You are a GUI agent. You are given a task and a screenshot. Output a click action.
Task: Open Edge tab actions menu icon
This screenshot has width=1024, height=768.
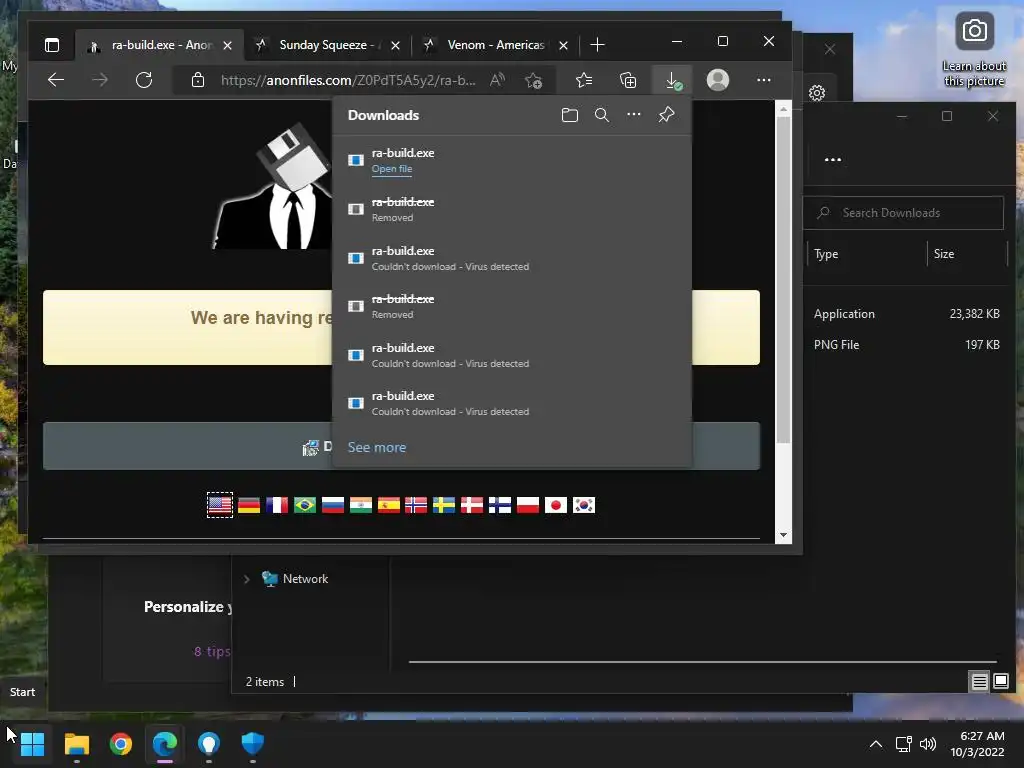pos(52,45)
